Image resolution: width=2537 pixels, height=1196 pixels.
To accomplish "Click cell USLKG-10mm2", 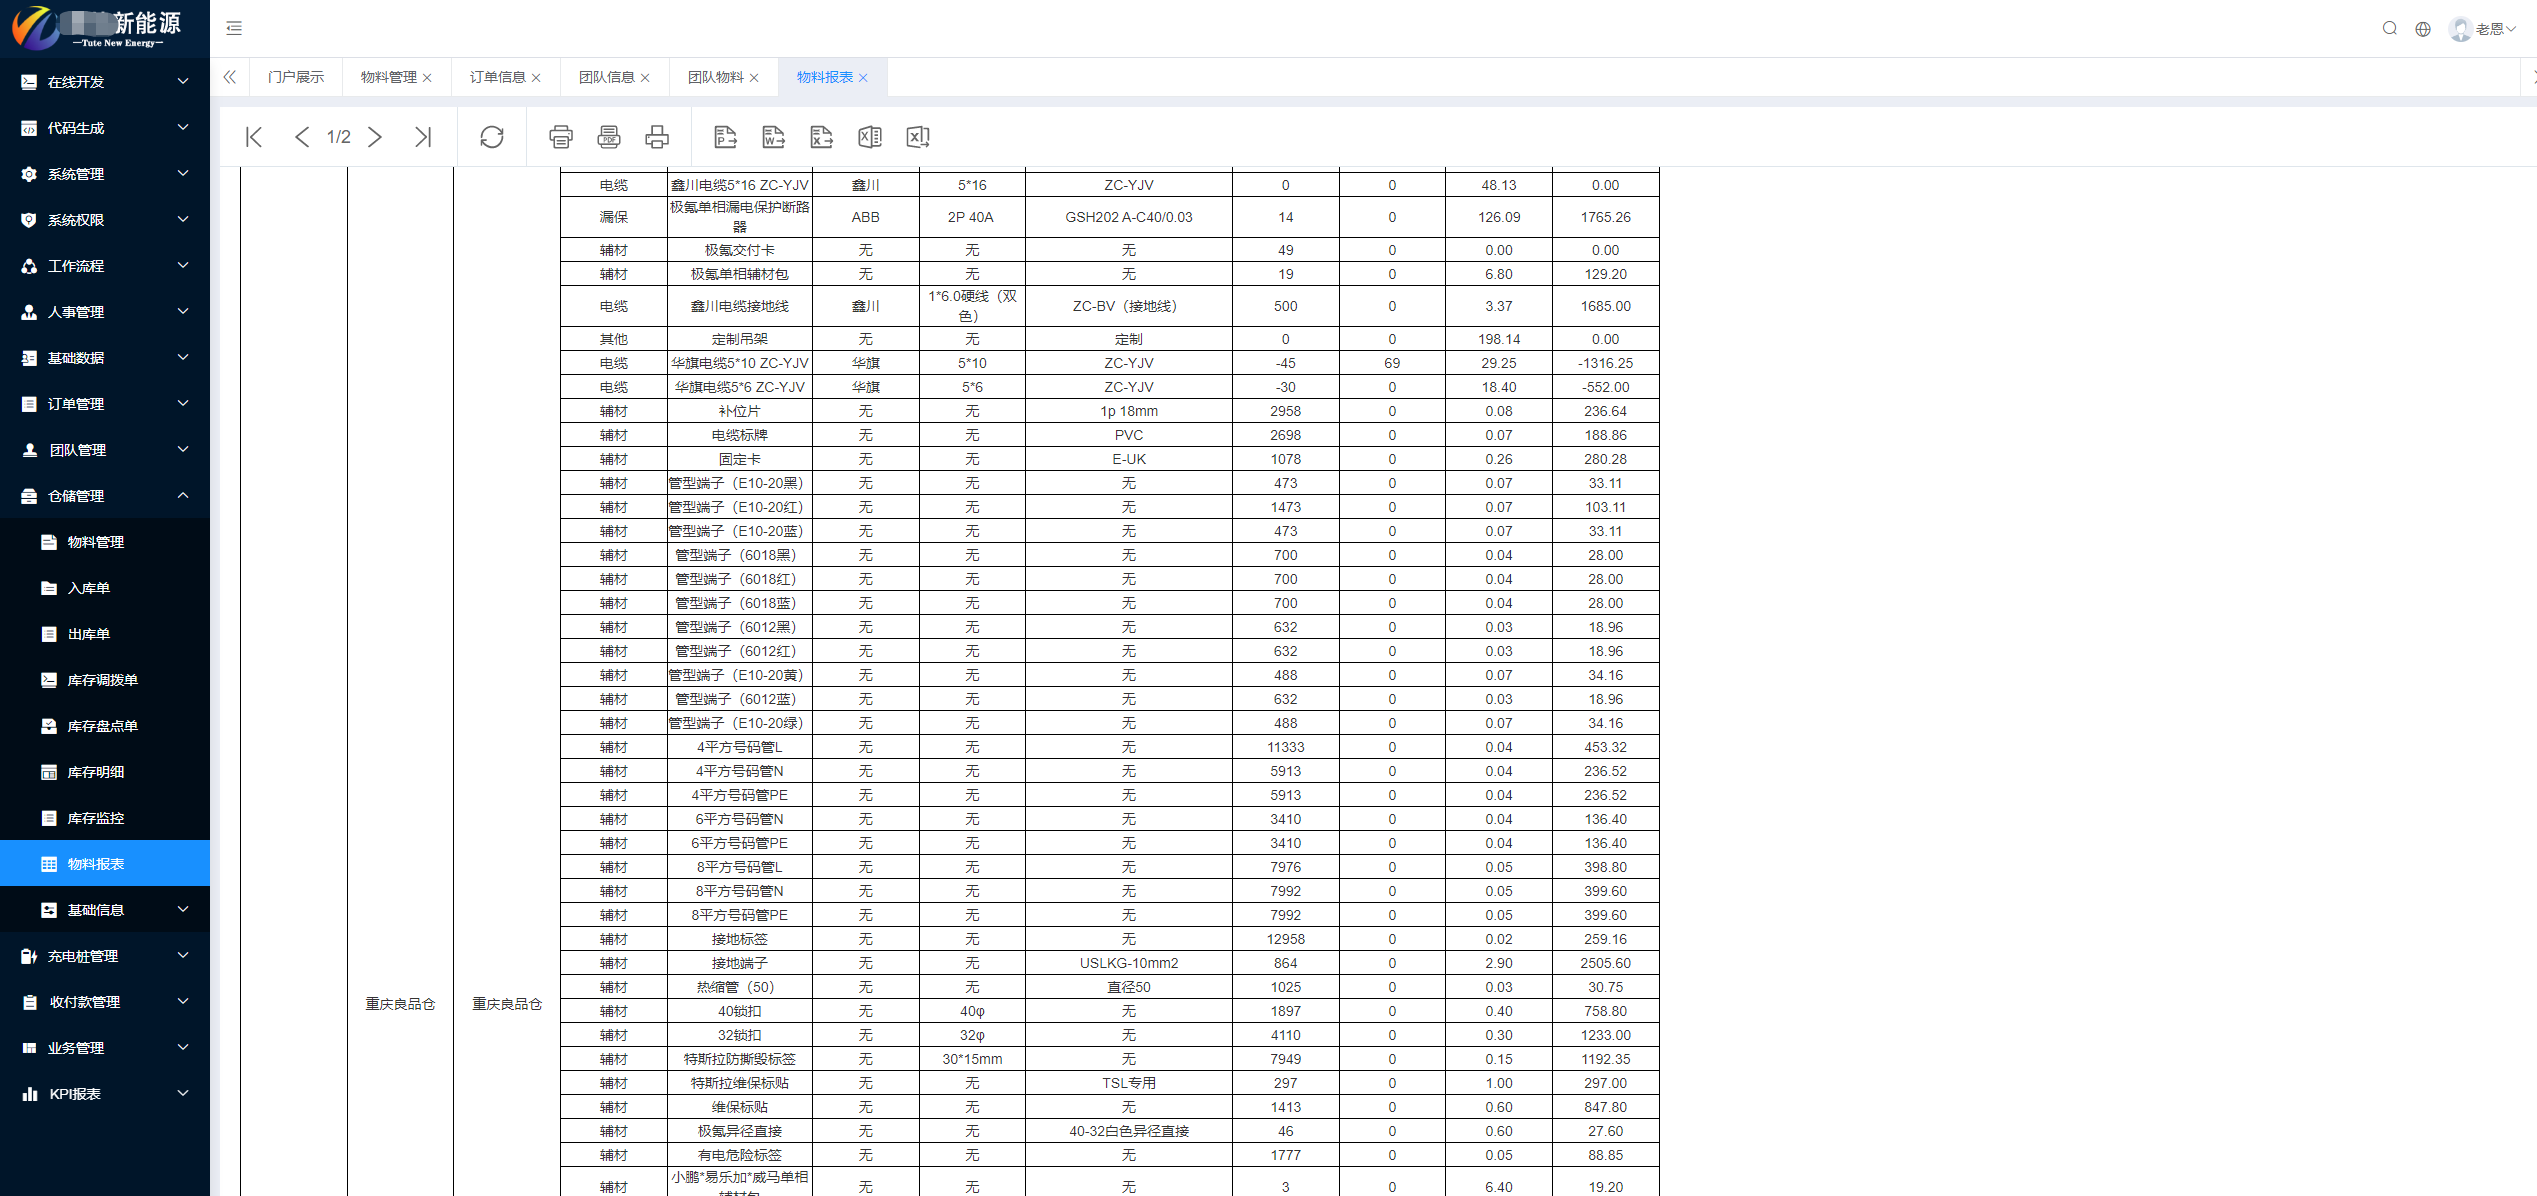I will (1129, 963).
